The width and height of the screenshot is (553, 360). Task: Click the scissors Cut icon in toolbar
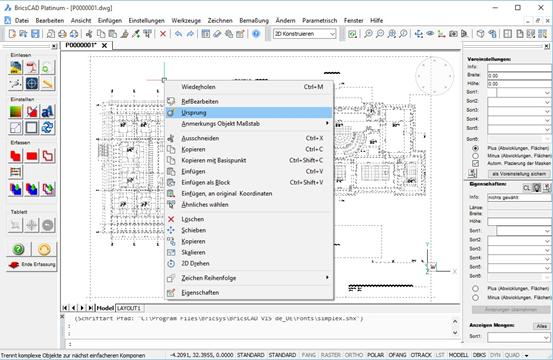pyautogui.click(x=89, y=34)
